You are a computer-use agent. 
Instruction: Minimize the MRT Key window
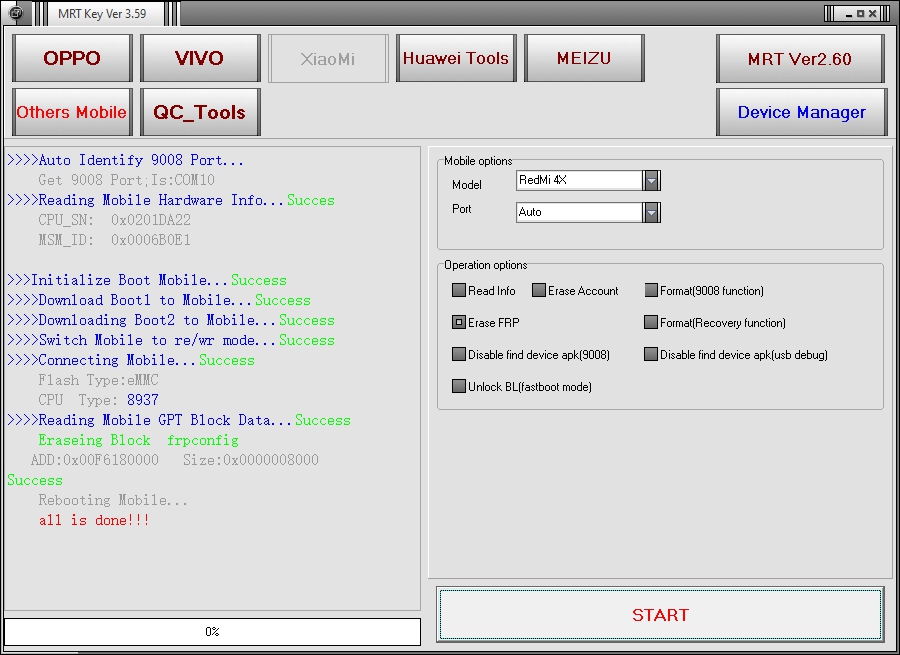click(x=849, y=14)
